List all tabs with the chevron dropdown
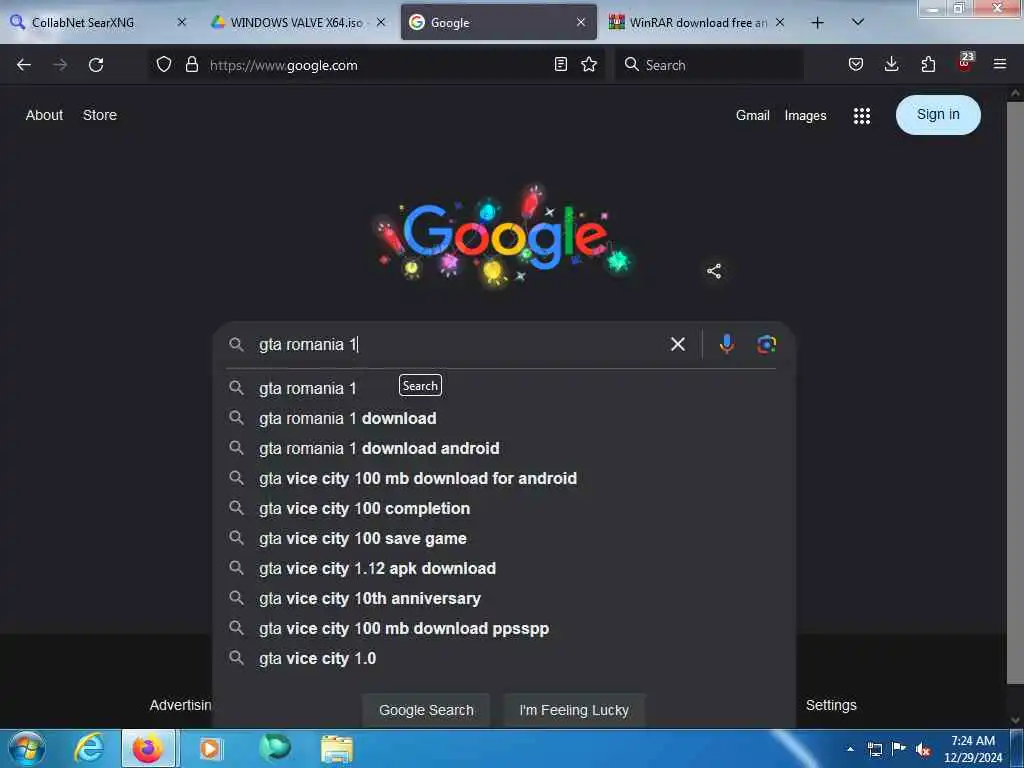1024x768 pixels. point(858,23)
